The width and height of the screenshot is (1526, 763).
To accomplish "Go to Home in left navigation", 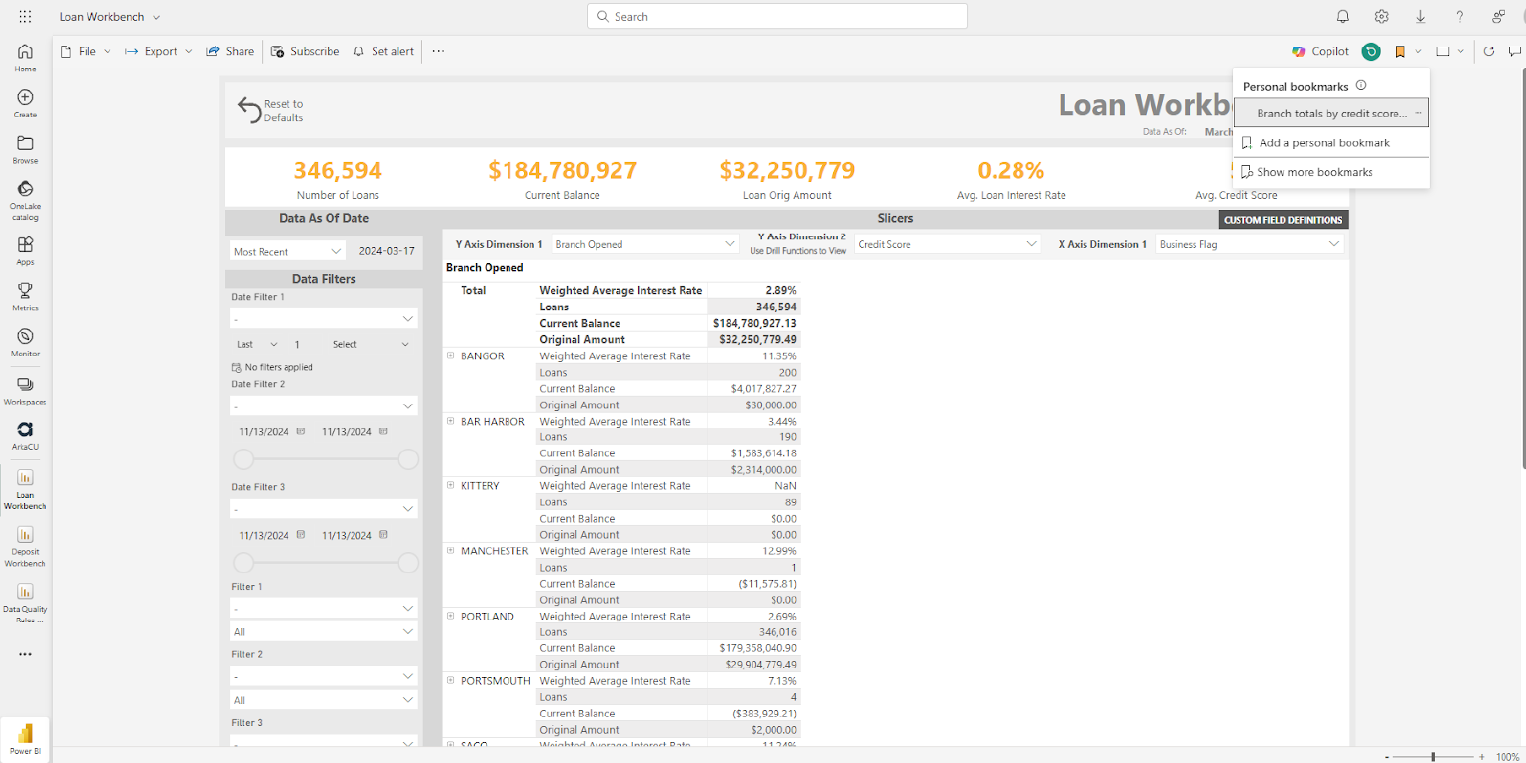I will 25,58.
